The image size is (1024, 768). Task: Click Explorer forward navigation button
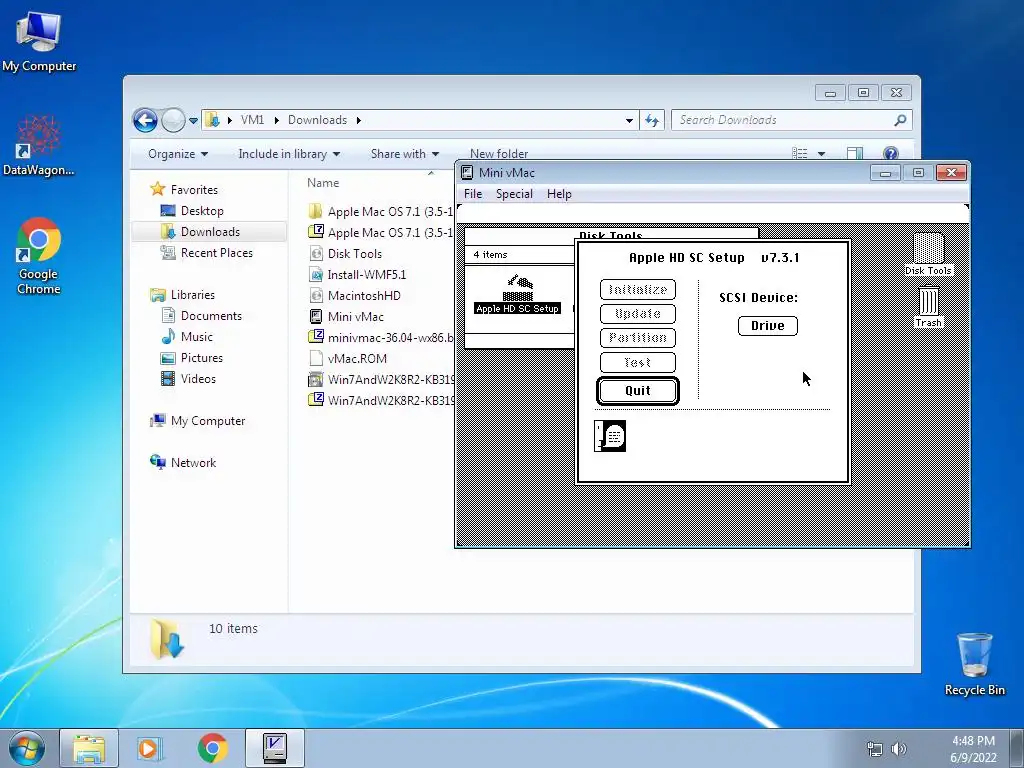173,120
